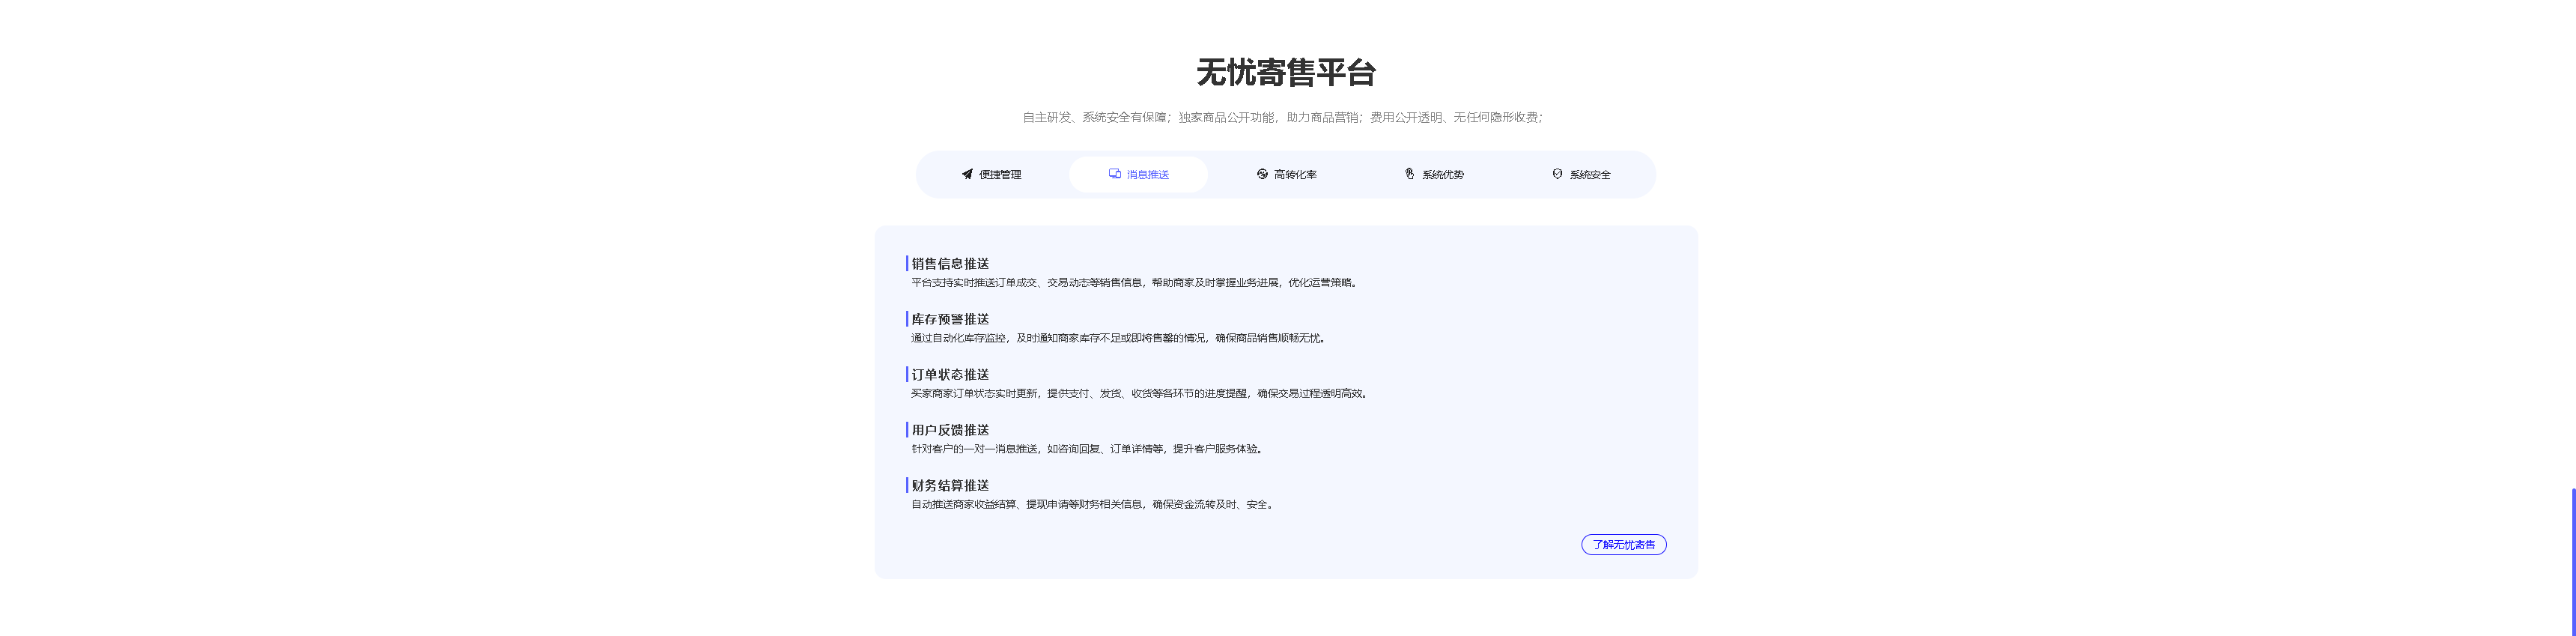Click the description starting with 平台支持实时推送
Viewport: 2576px width, 636px height.
1134,283
